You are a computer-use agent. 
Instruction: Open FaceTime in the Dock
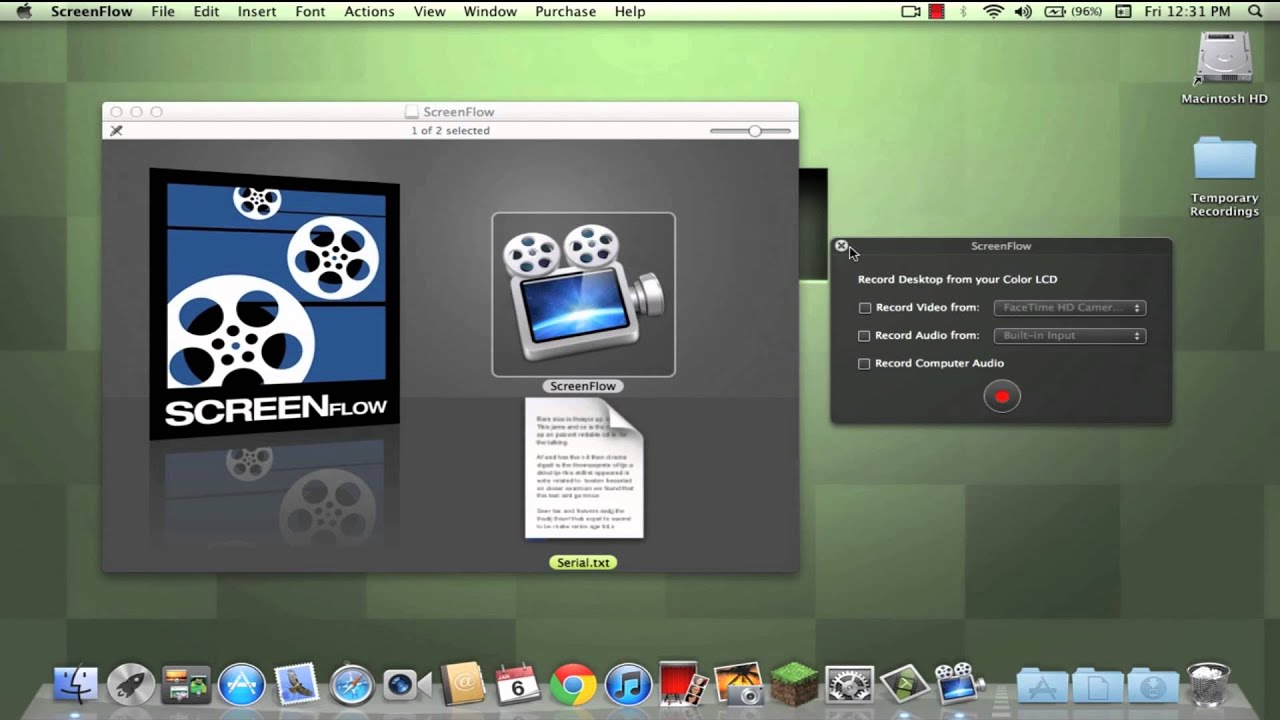(406, 685)
